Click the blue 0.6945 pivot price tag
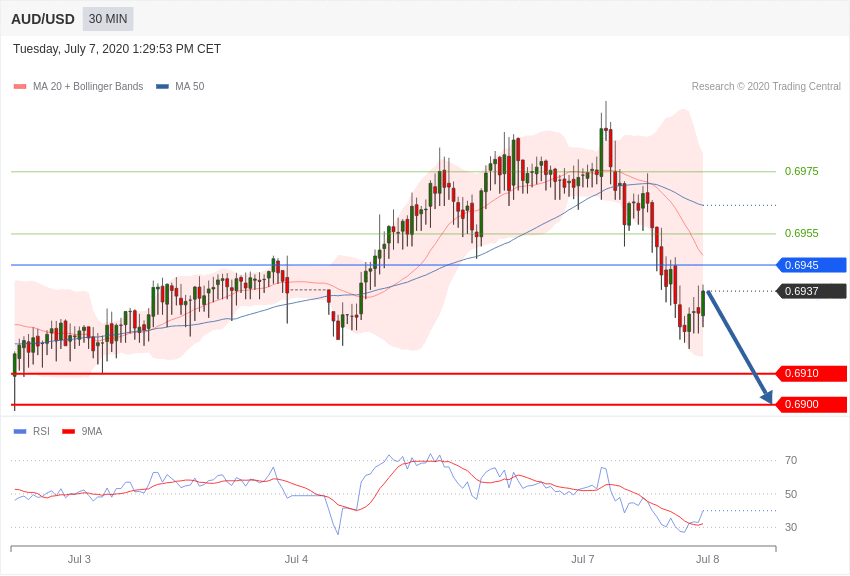The image size is (850, 576). [x=811, y=265]
